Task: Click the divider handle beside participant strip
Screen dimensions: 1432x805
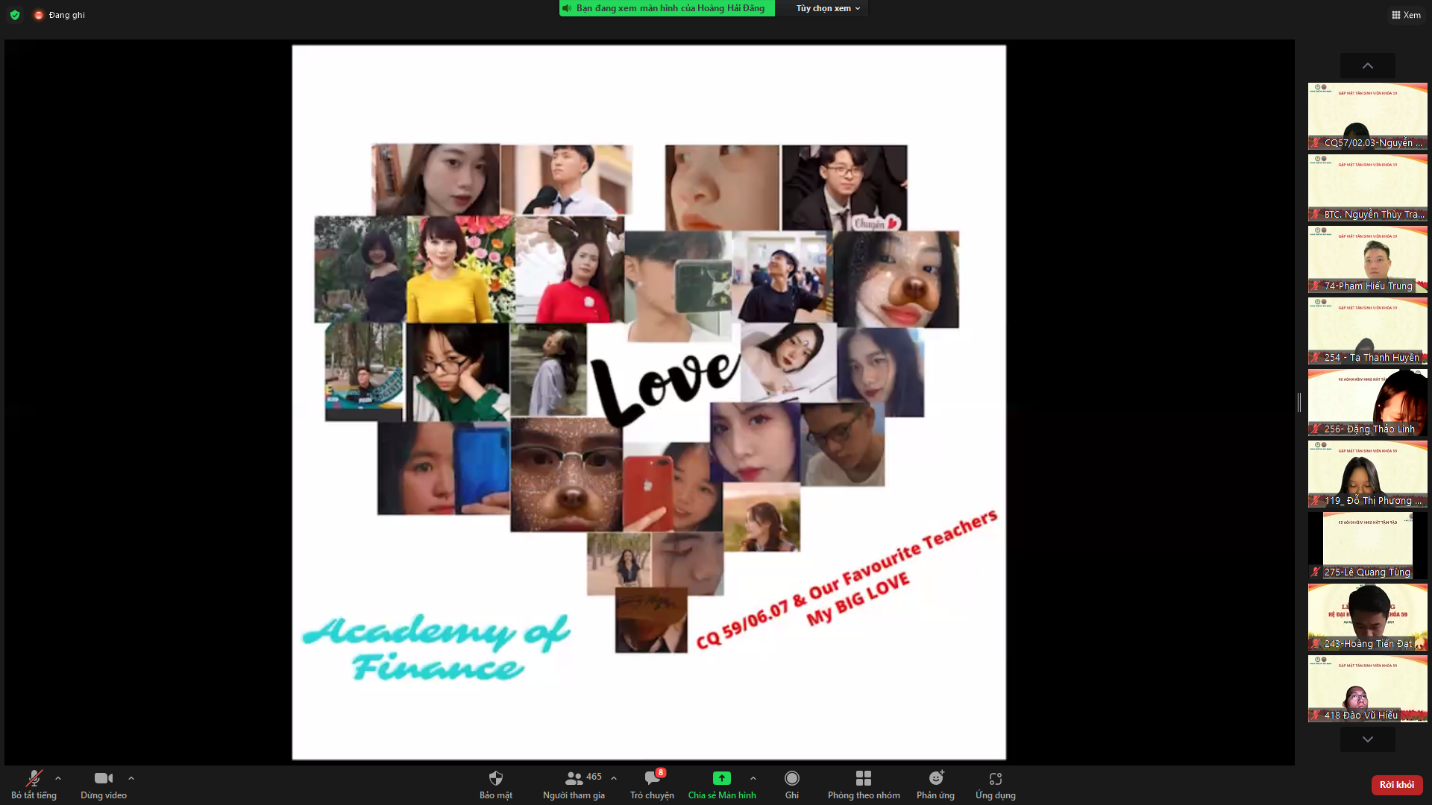Action: click(x=1300, y=402)
